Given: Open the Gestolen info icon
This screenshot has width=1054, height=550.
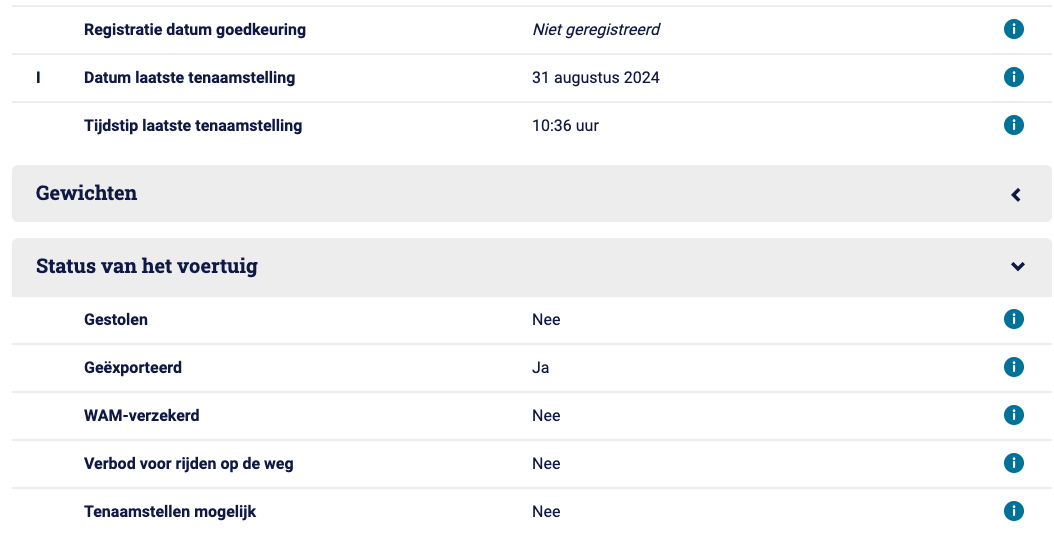Looking at the screenshot, I should [x=1014, y=319].
